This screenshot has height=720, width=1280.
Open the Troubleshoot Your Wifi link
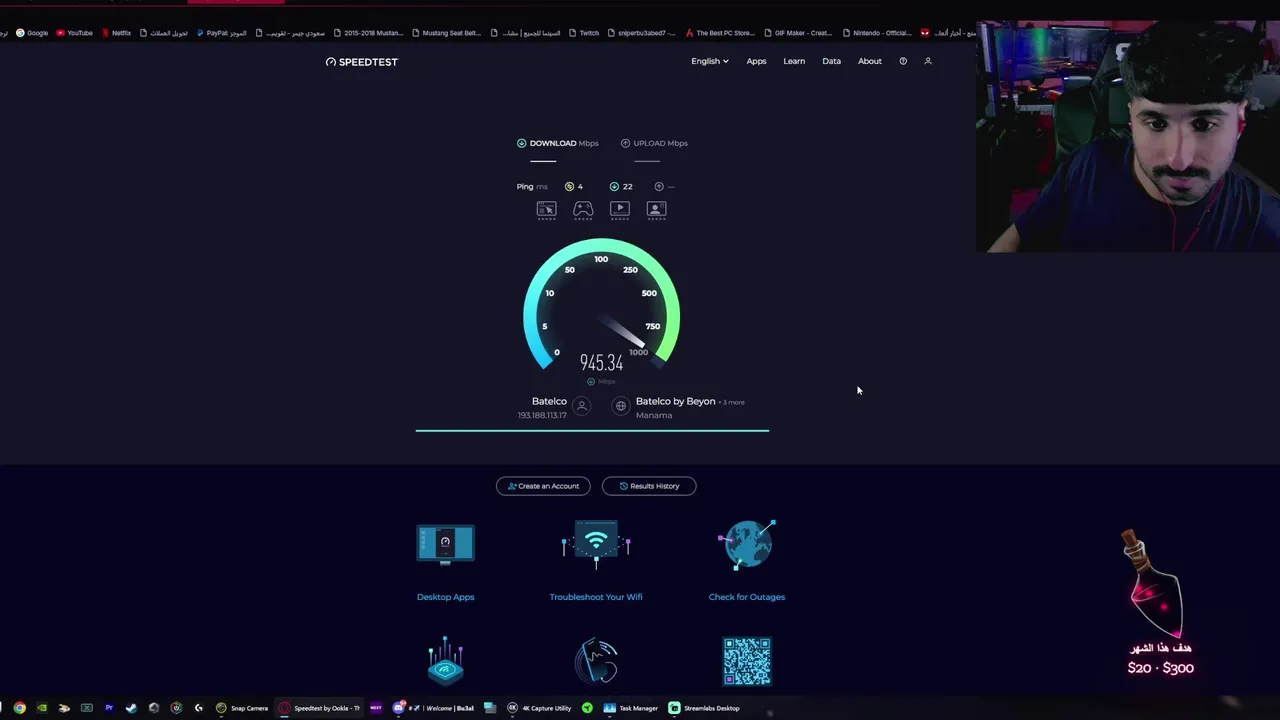pyautogui.click(x=596, y=597)
